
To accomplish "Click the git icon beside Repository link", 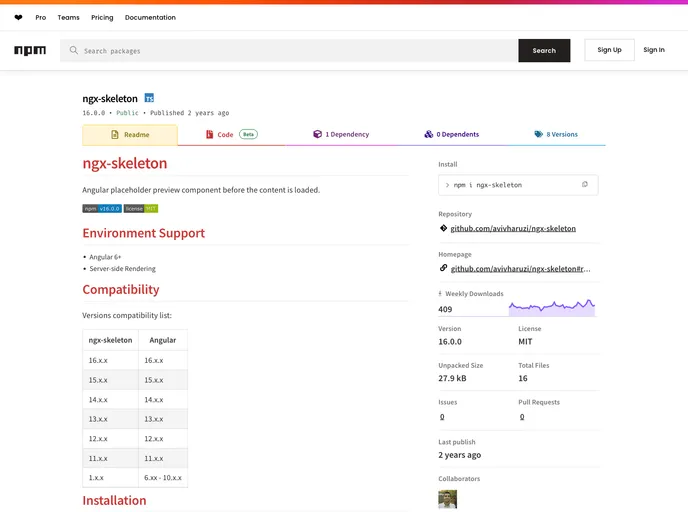I will 443,228.
